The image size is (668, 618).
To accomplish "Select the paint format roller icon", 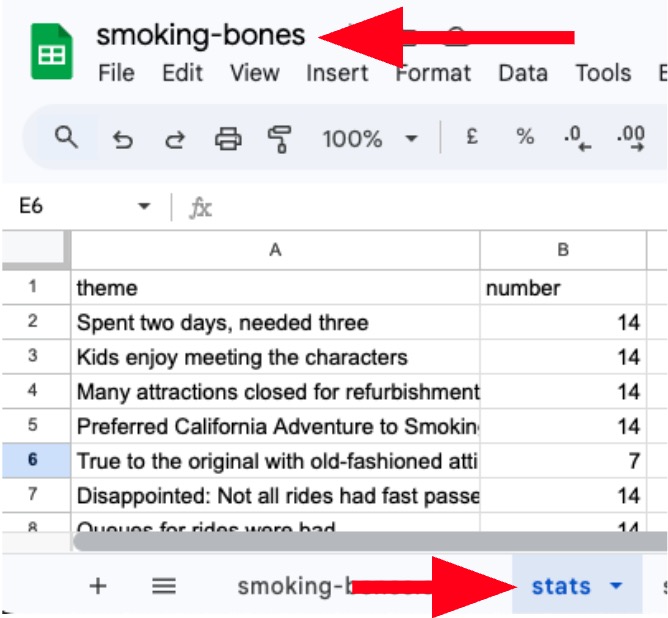I will coord(280,139).
